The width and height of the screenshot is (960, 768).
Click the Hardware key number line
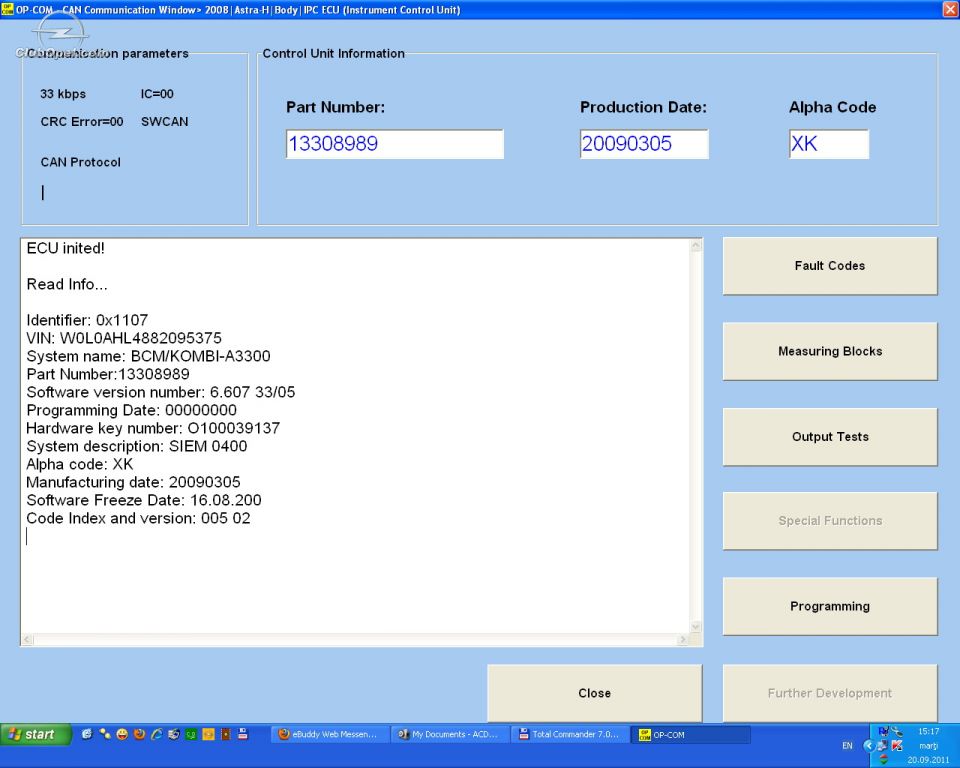tap(153, 428)
